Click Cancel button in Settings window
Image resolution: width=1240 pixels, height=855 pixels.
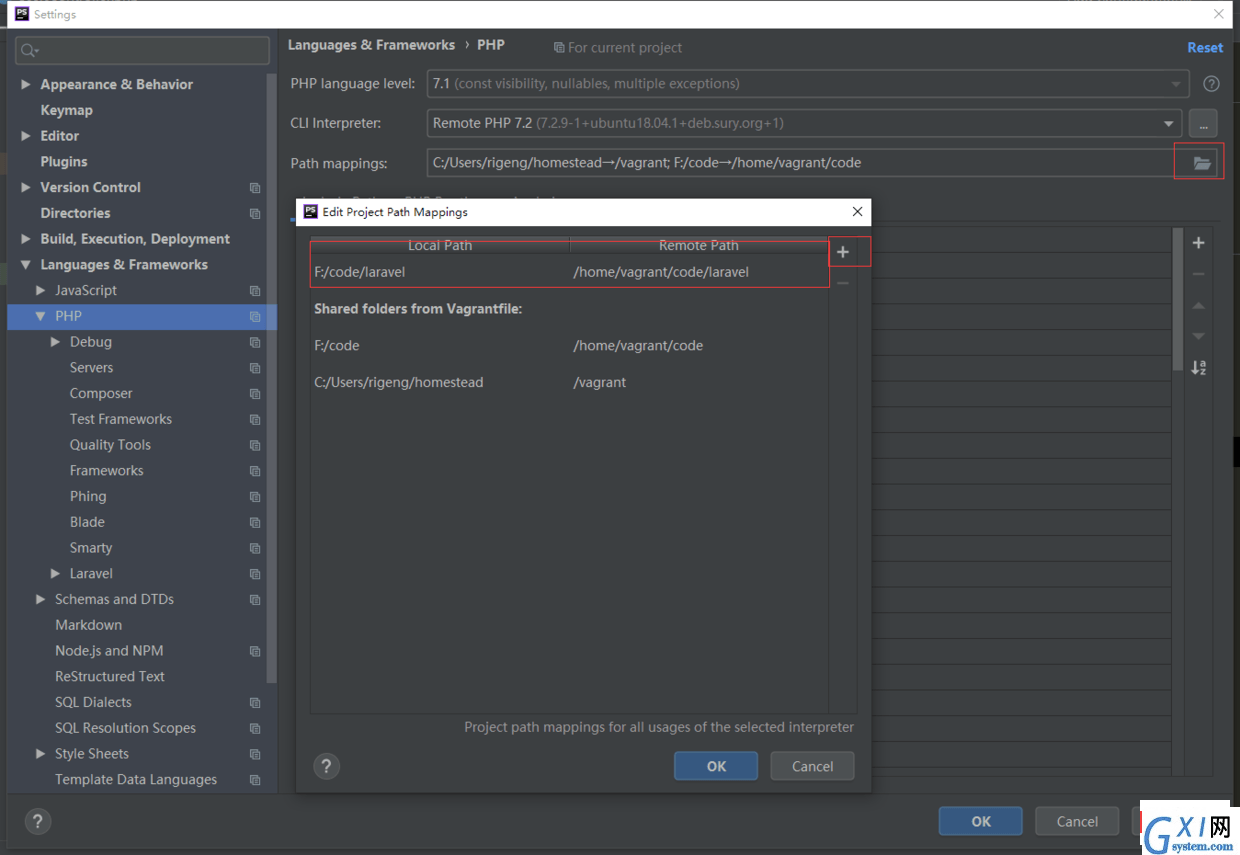(x=1077, y=822)
